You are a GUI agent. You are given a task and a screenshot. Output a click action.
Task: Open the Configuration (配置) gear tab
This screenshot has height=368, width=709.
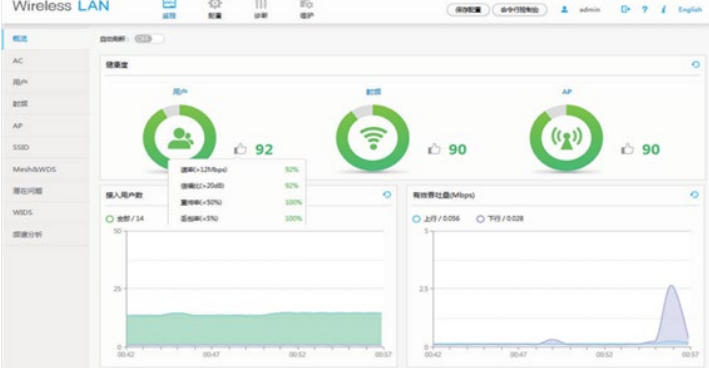[215, 9]
